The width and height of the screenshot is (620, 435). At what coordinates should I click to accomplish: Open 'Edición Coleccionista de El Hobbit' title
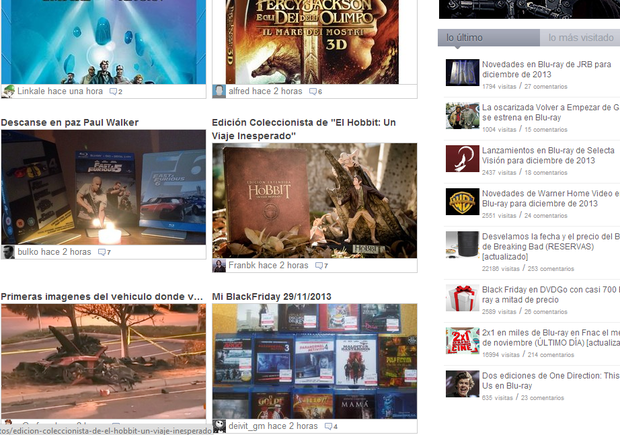[x=304, y=129]
